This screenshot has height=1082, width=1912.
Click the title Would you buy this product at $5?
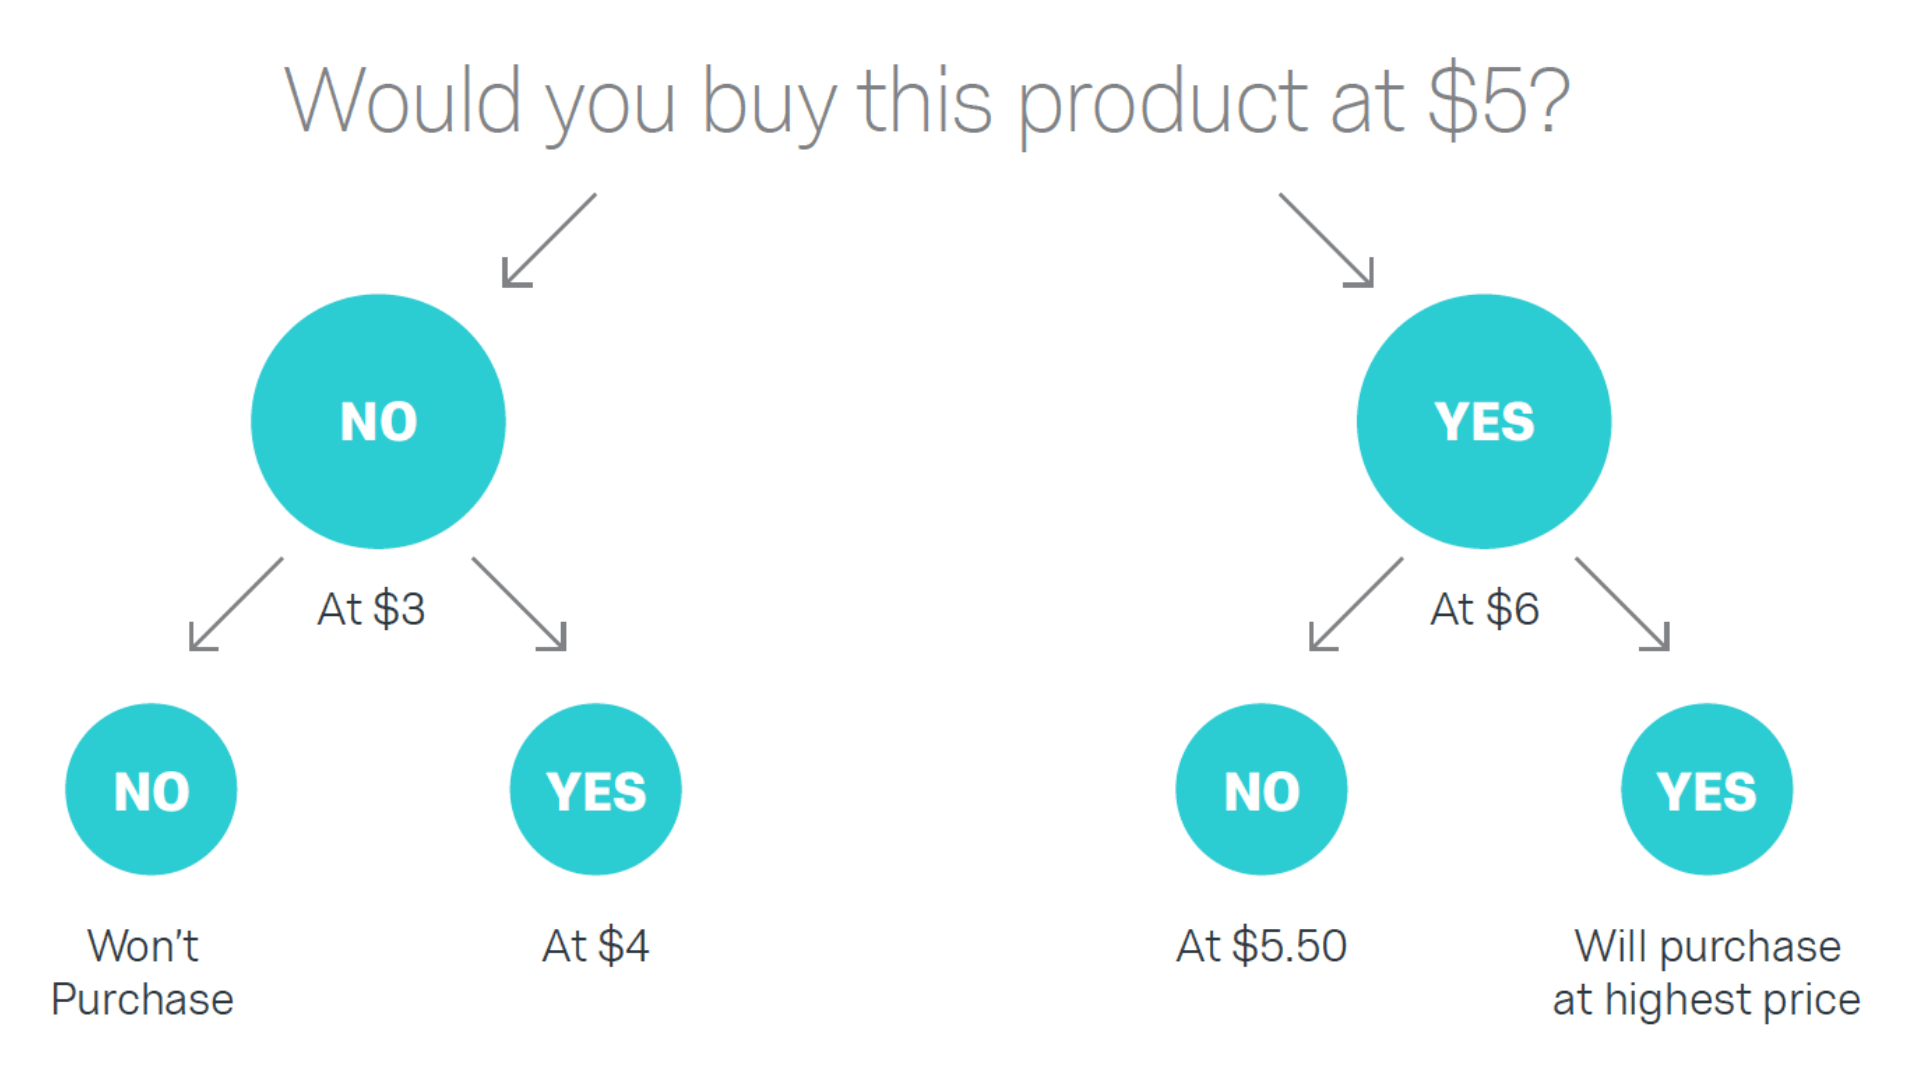click(927, 102)
